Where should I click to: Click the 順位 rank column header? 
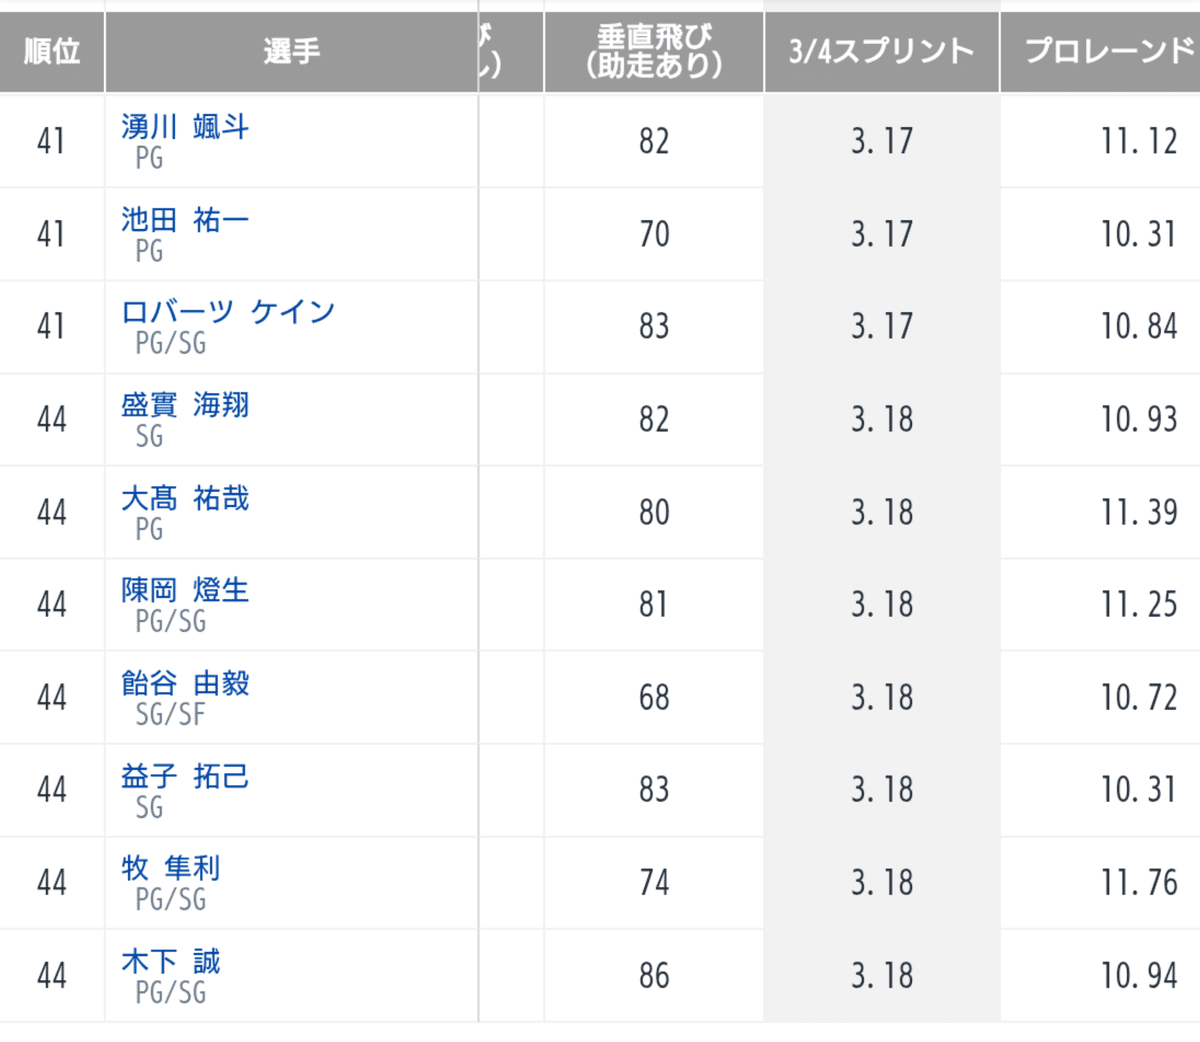click(x=52, y=52)
